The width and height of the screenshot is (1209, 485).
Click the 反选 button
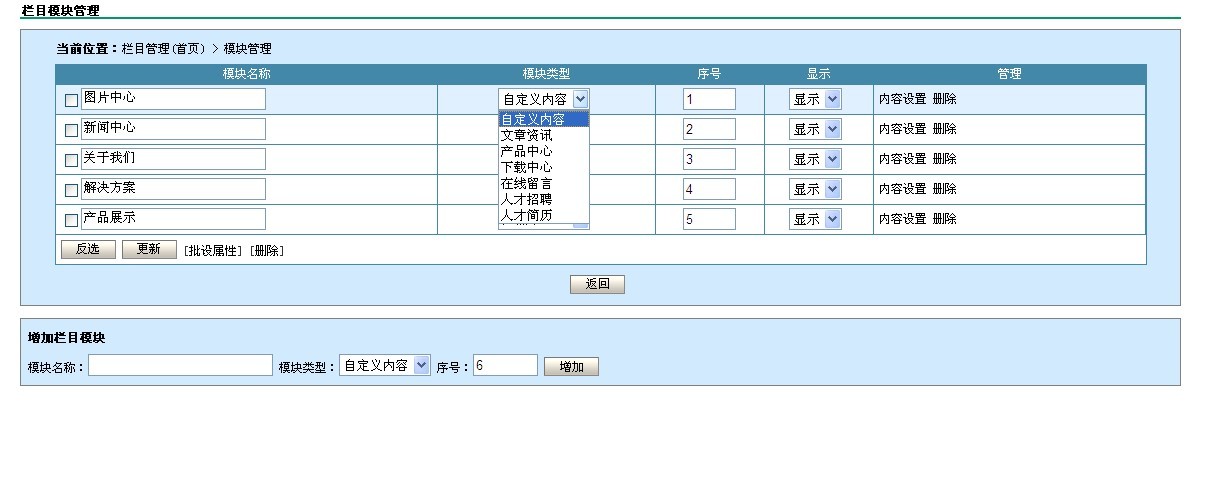[88, 250]
